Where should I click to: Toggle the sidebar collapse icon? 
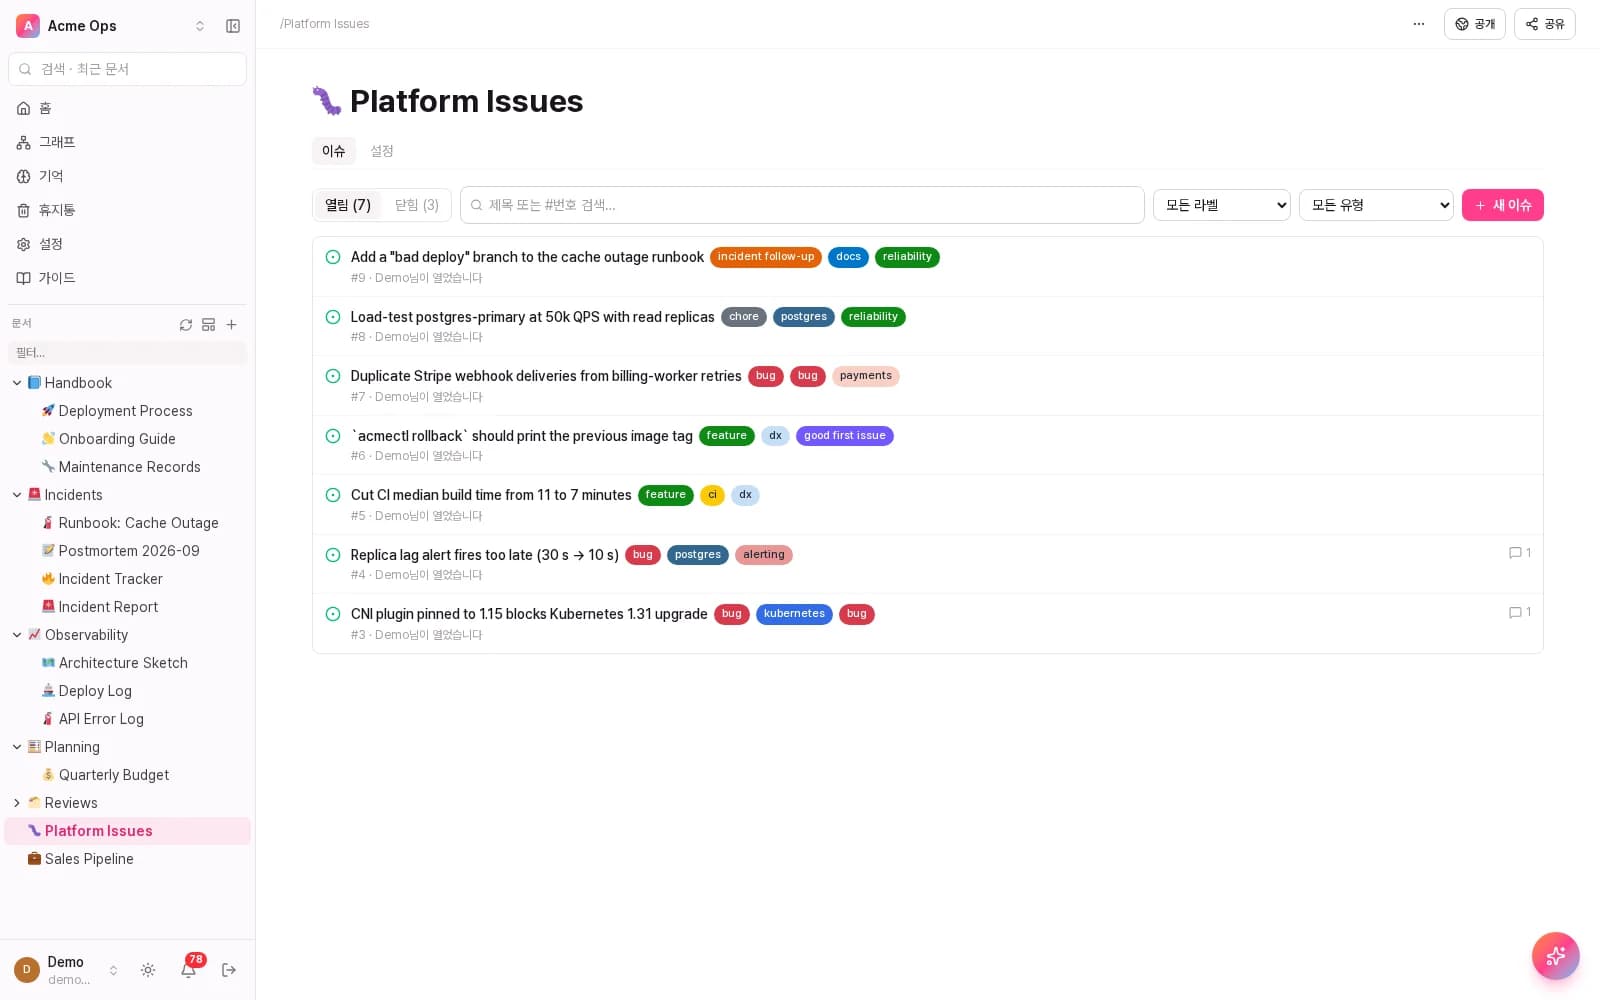click(x=233, y=26)
